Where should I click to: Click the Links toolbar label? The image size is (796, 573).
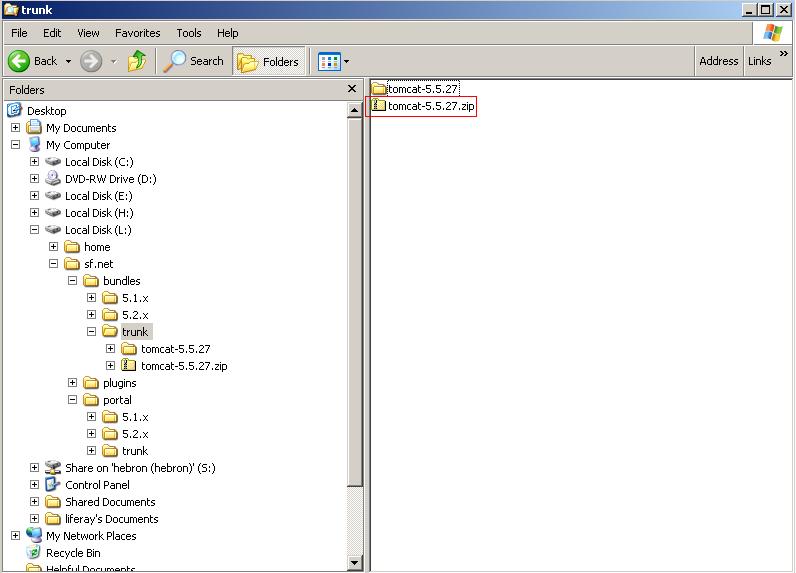coord(759,61)
